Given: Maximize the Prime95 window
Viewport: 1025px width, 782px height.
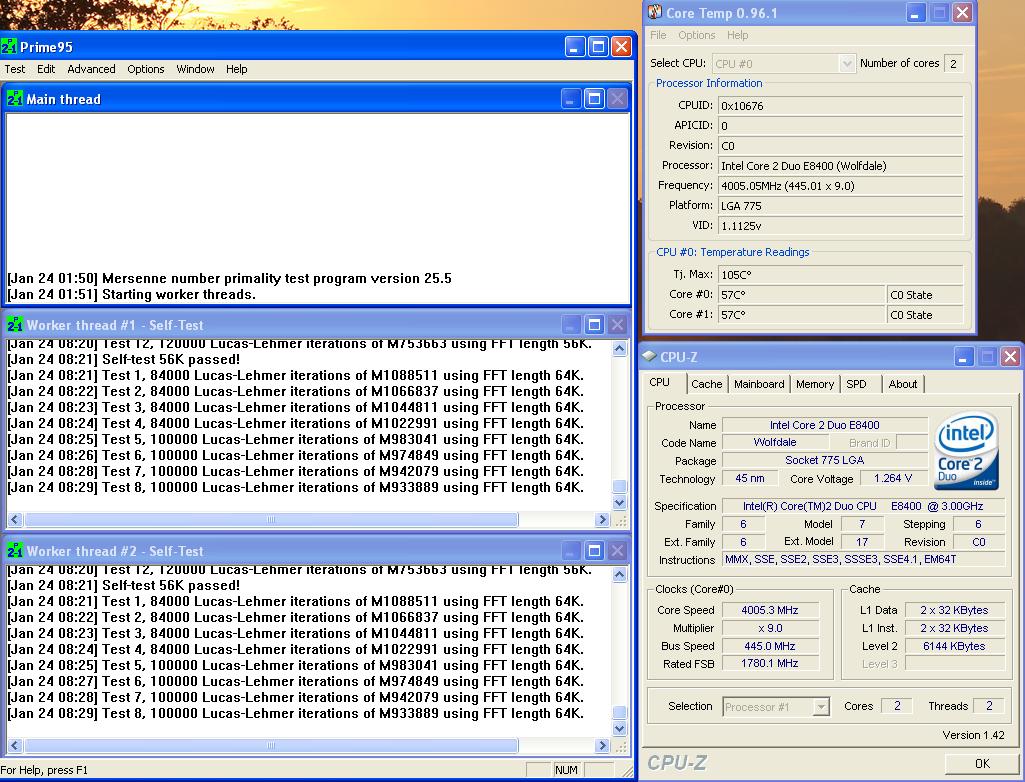Looking at the screenshot, I should (598, 47).
